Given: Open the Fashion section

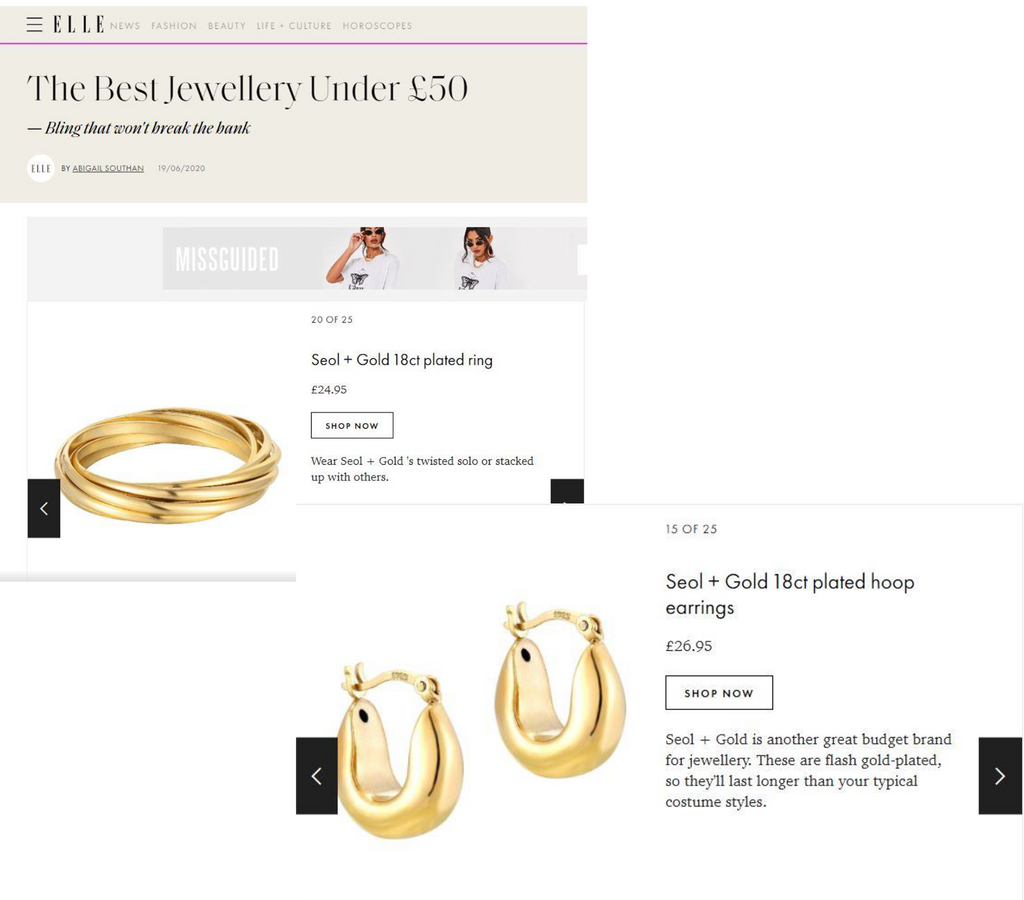Looking at the screenshot, I should coord(174,25).
